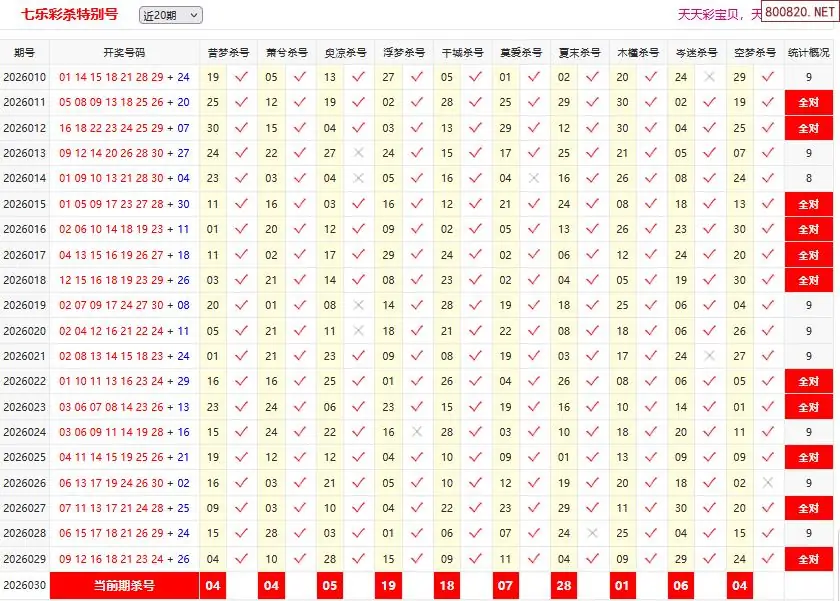Click the gray cross in row 2026010
840x601 pixels.
(x=710, y=77)
